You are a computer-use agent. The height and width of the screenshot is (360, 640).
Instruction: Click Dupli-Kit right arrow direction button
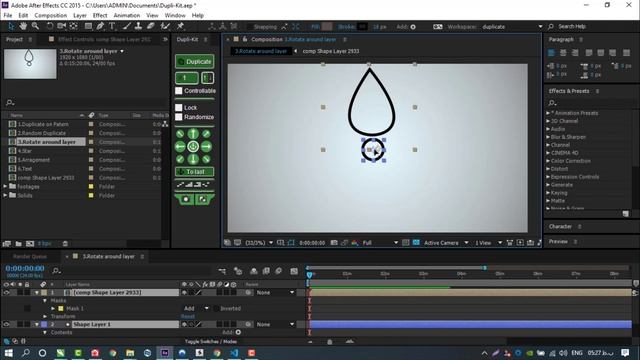[207, 147]
